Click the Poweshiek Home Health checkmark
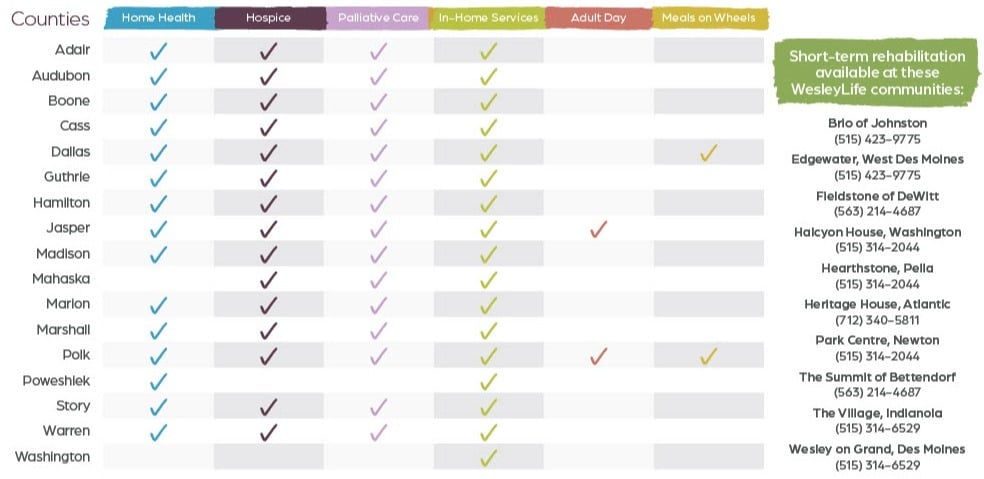Image resolution: width=984 pixels, height=479 pixels. pyautogui.click(x=158, y=381)
